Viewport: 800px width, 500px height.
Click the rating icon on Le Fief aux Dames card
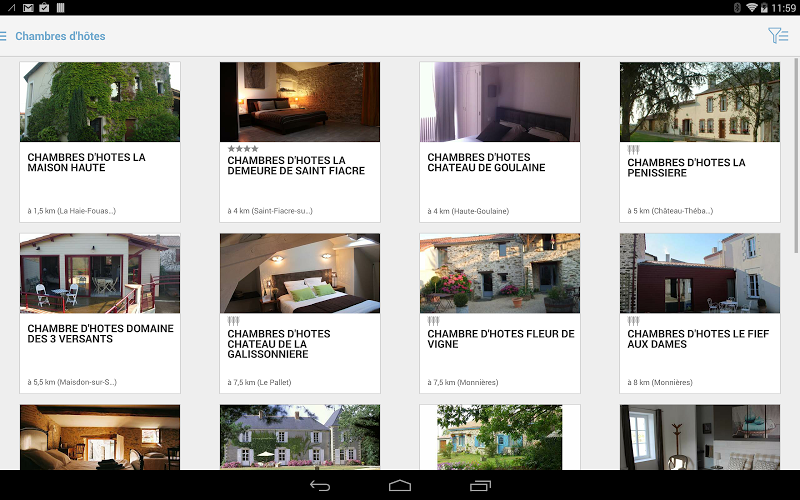[633, 321]
